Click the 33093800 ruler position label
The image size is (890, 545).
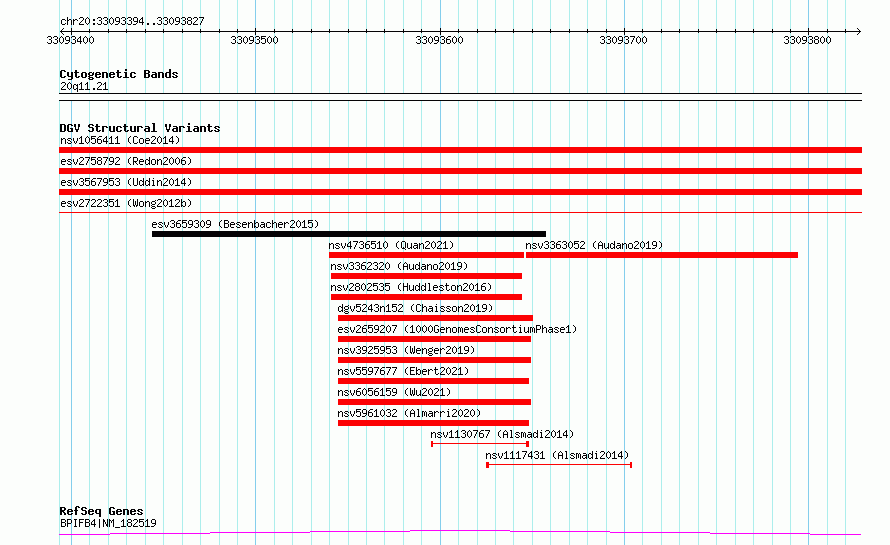coord(807,40)
